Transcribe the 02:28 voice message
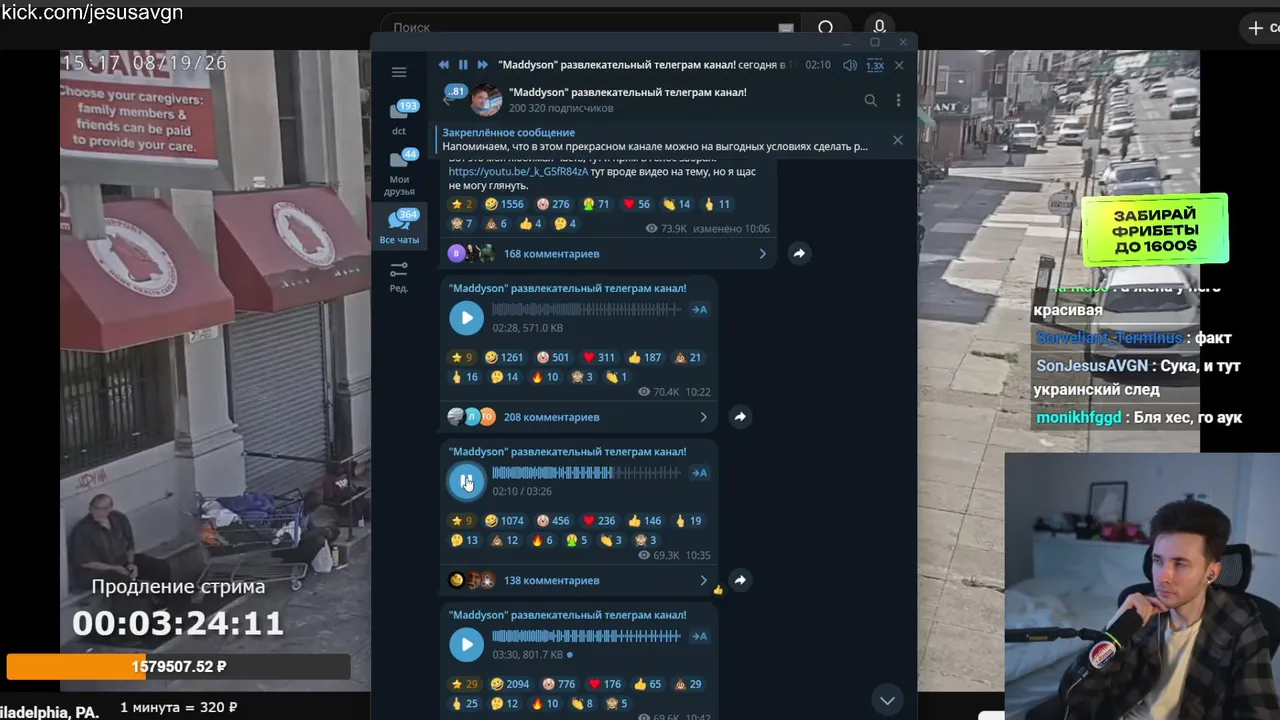The height and width of the screenshot is (720, 1280). click(x=700, y=310)
